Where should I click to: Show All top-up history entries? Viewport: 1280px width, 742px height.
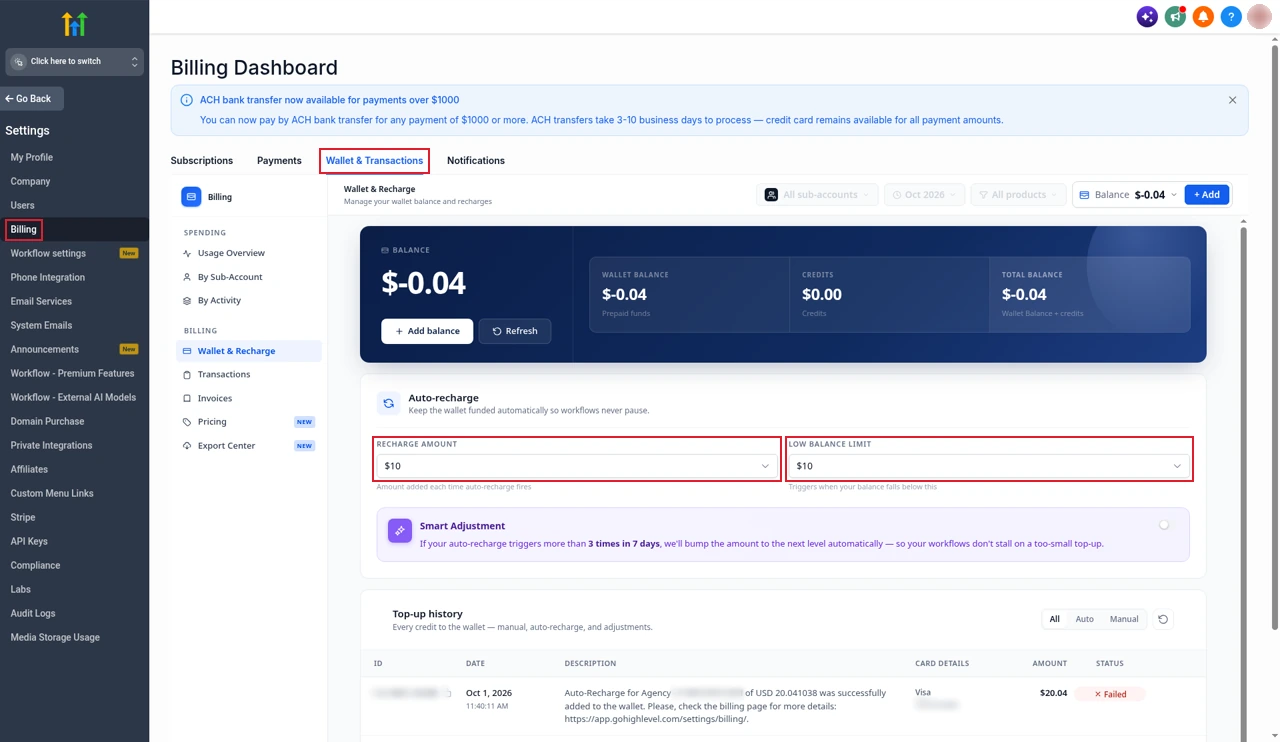[1054, 619]
